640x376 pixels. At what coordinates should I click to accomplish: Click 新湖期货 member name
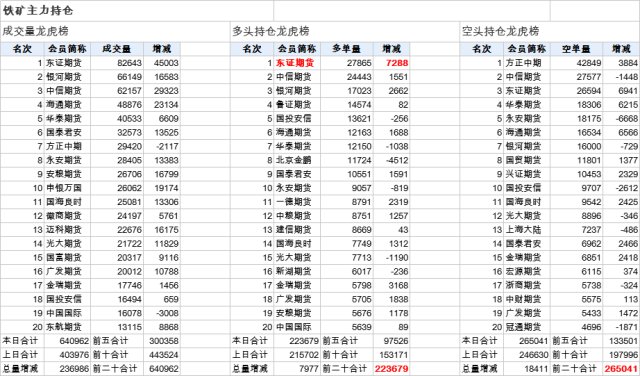coord(293,271)
